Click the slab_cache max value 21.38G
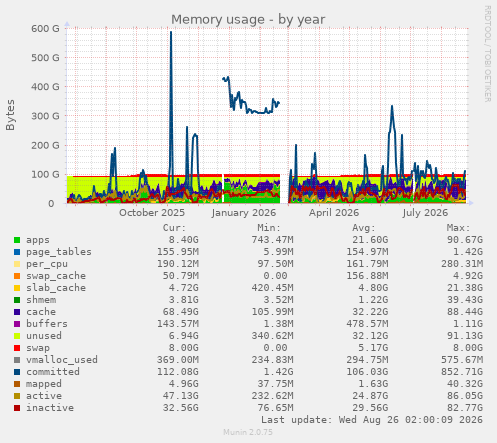Screen dimensions: 497x443 465,288
